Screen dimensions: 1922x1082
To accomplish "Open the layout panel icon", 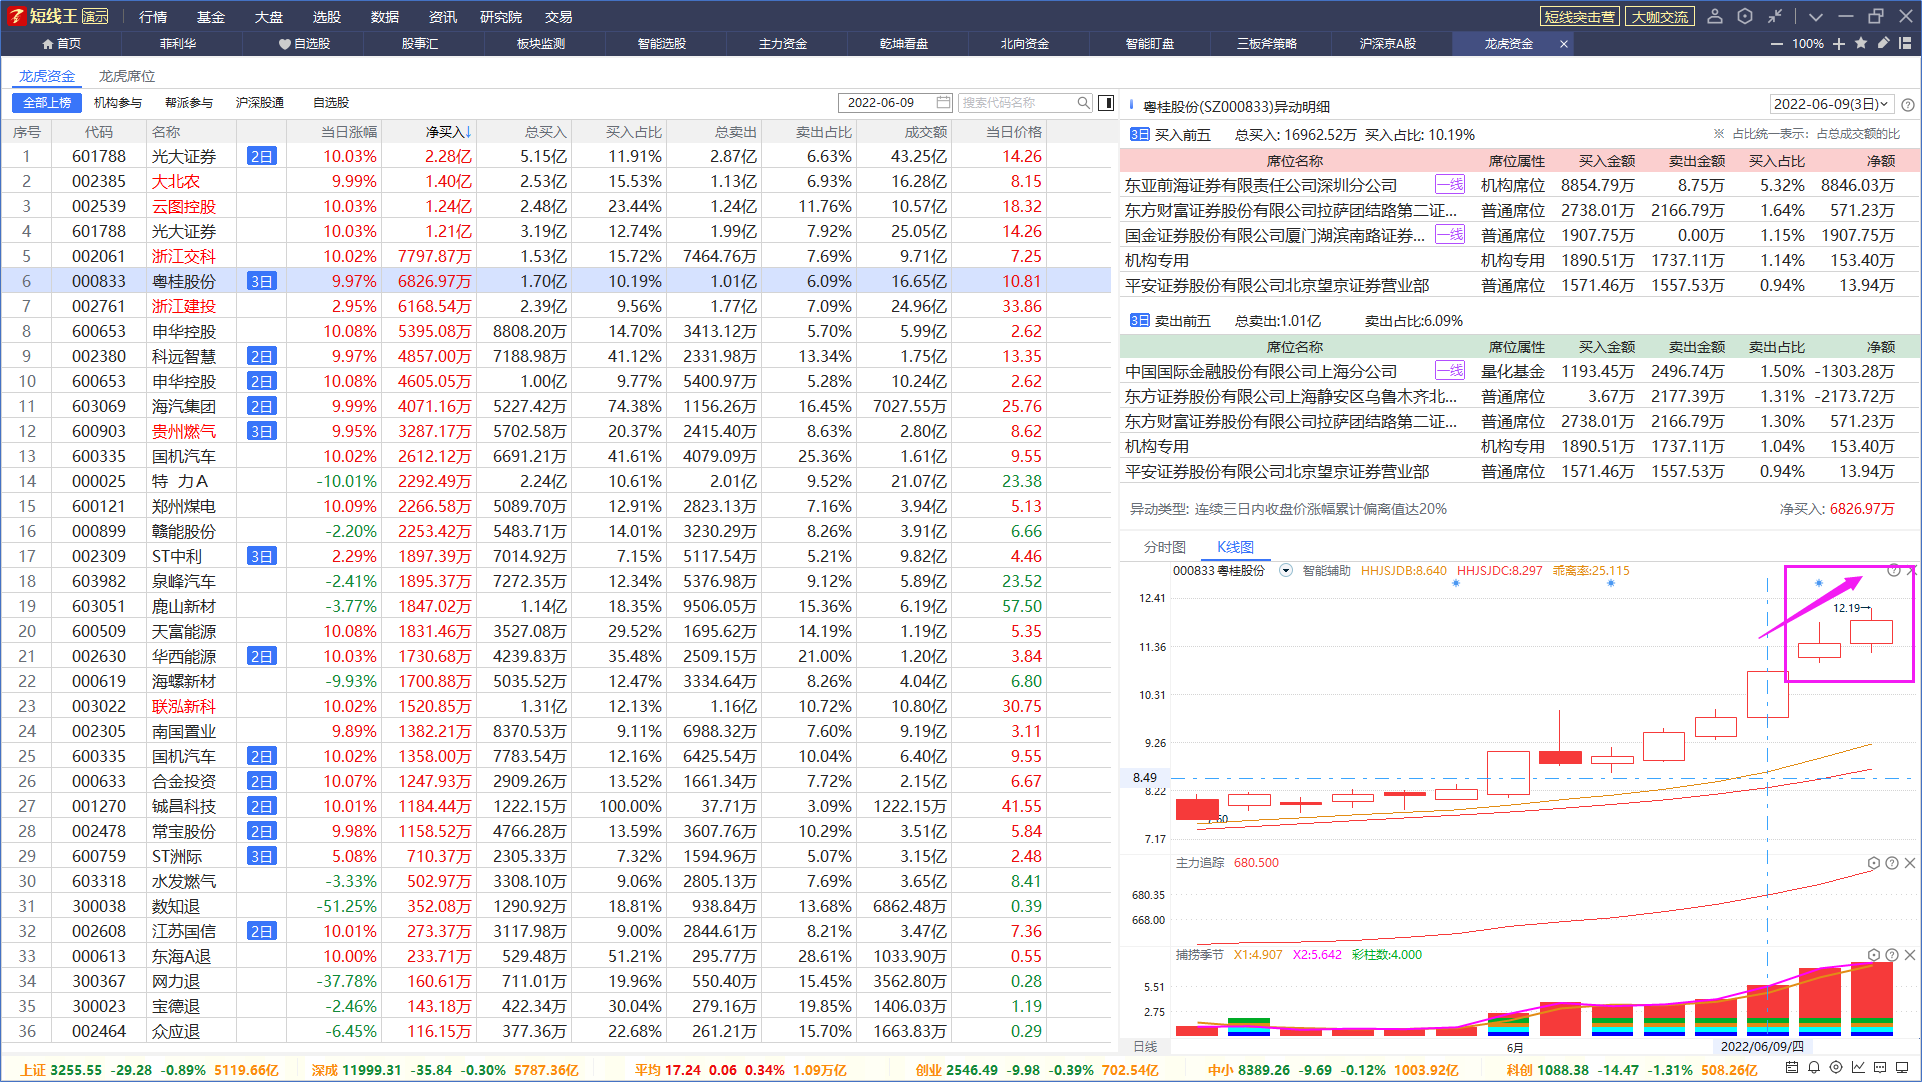I will (x=1905, y=43).
